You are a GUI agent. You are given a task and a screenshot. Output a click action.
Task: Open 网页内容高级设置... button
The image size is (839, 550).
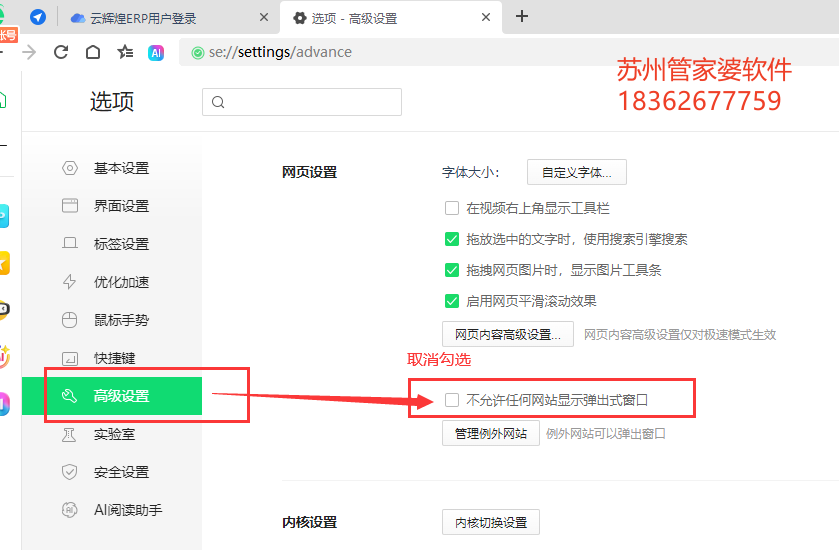pos(508,334)
